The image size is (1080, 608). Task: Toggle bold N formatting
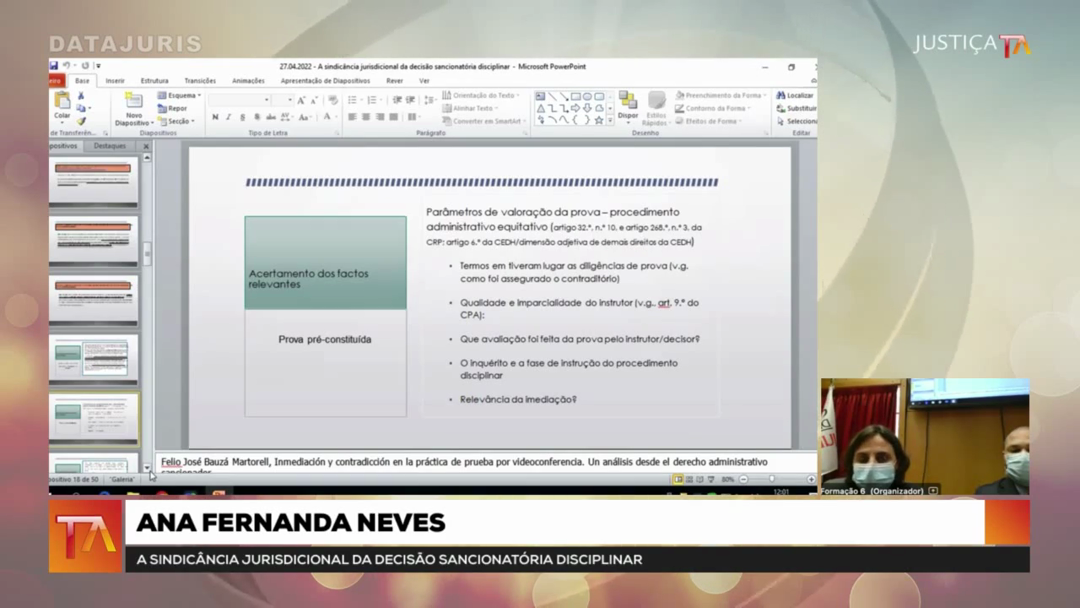215,118
